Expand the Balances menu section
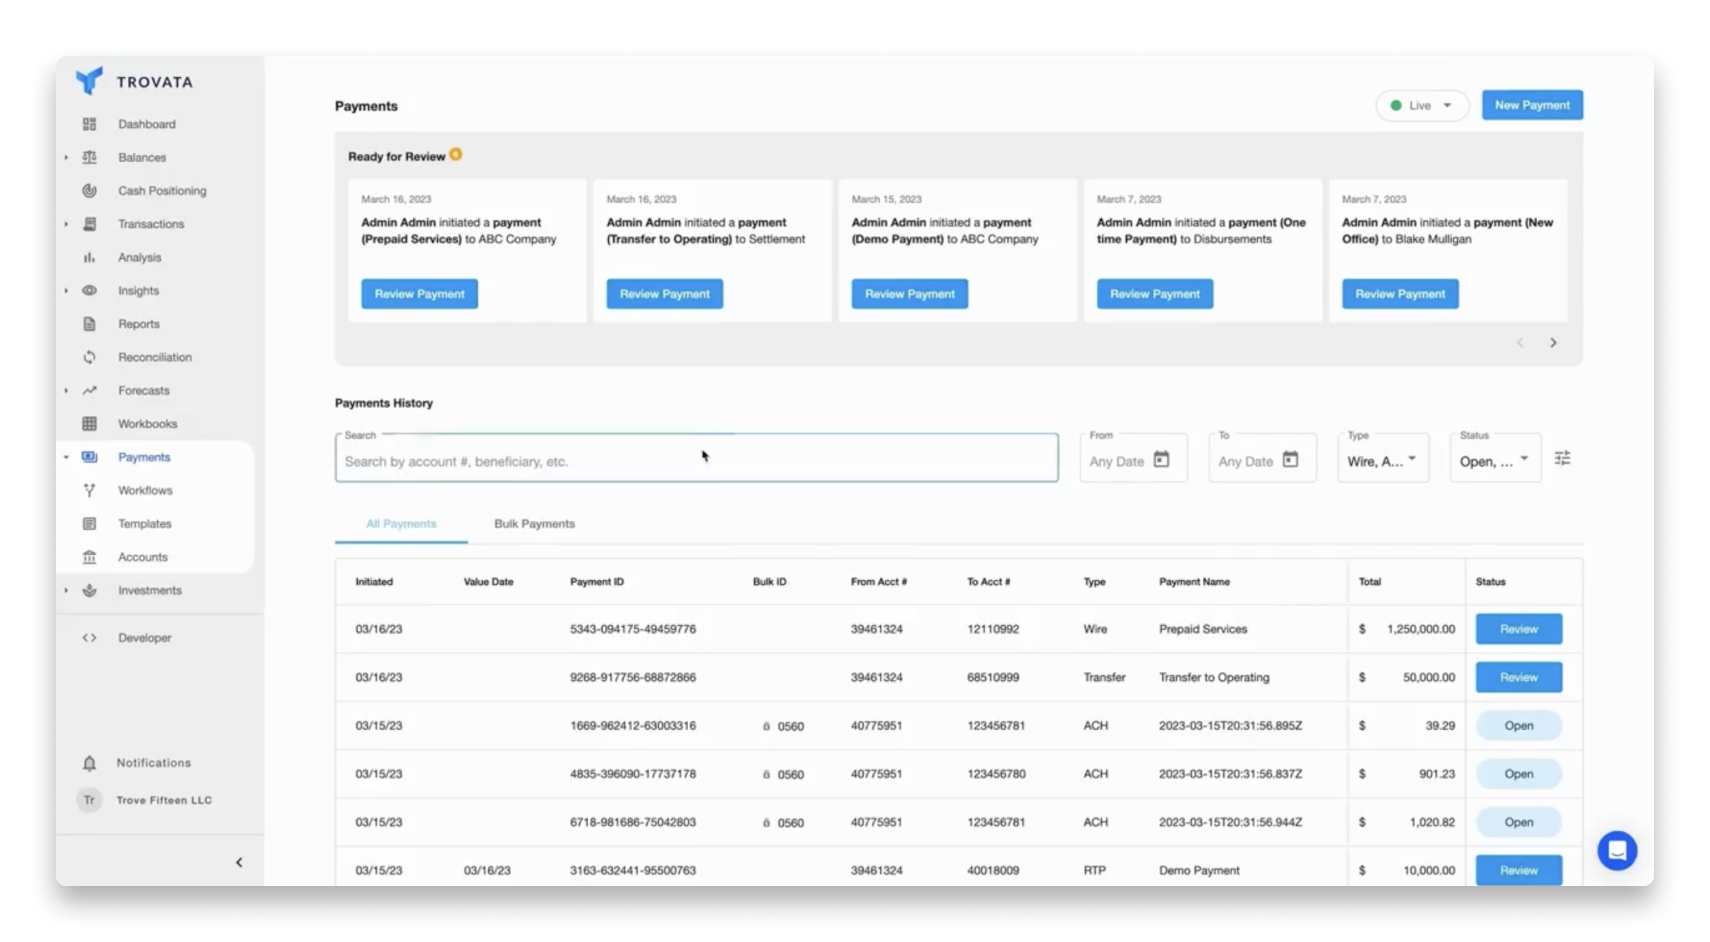 tap(66, 158)
